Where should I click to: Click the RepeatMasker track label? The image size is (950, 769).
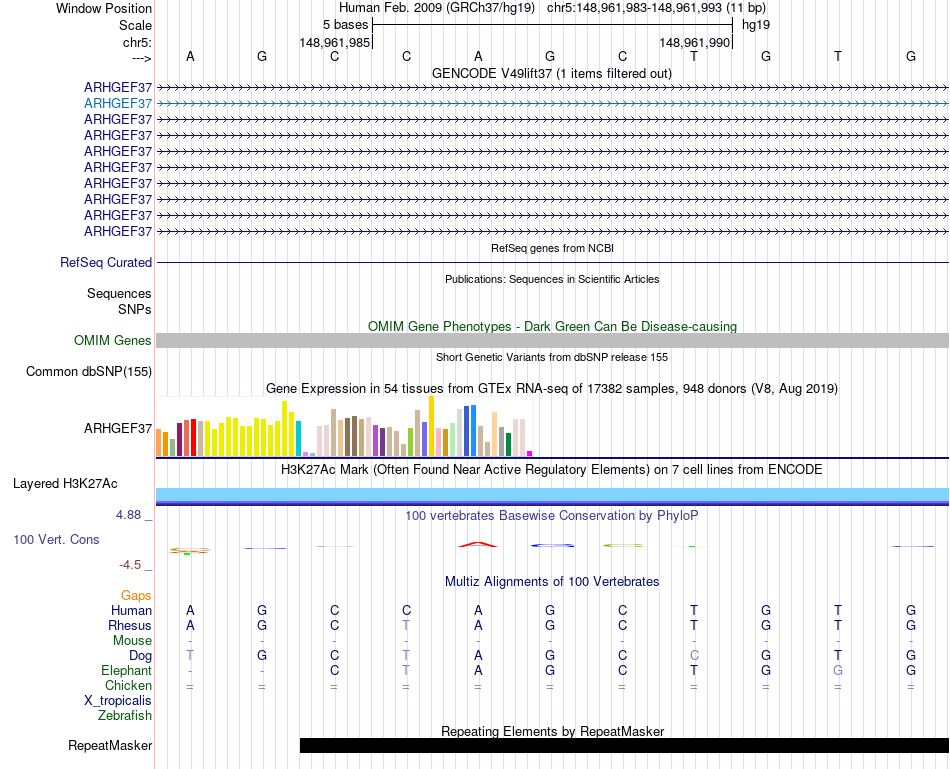pos(110,745)
